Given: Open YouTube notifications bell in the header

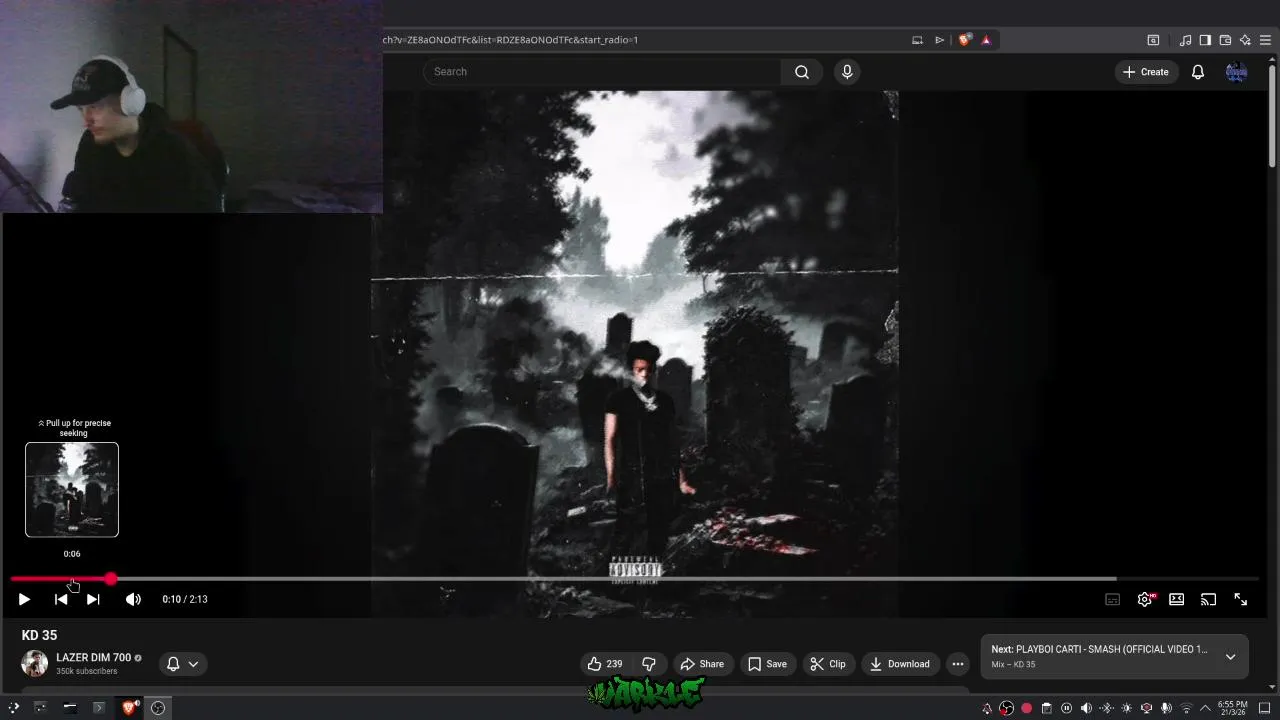Looking at the screenshot, I should coord(1197,72).
